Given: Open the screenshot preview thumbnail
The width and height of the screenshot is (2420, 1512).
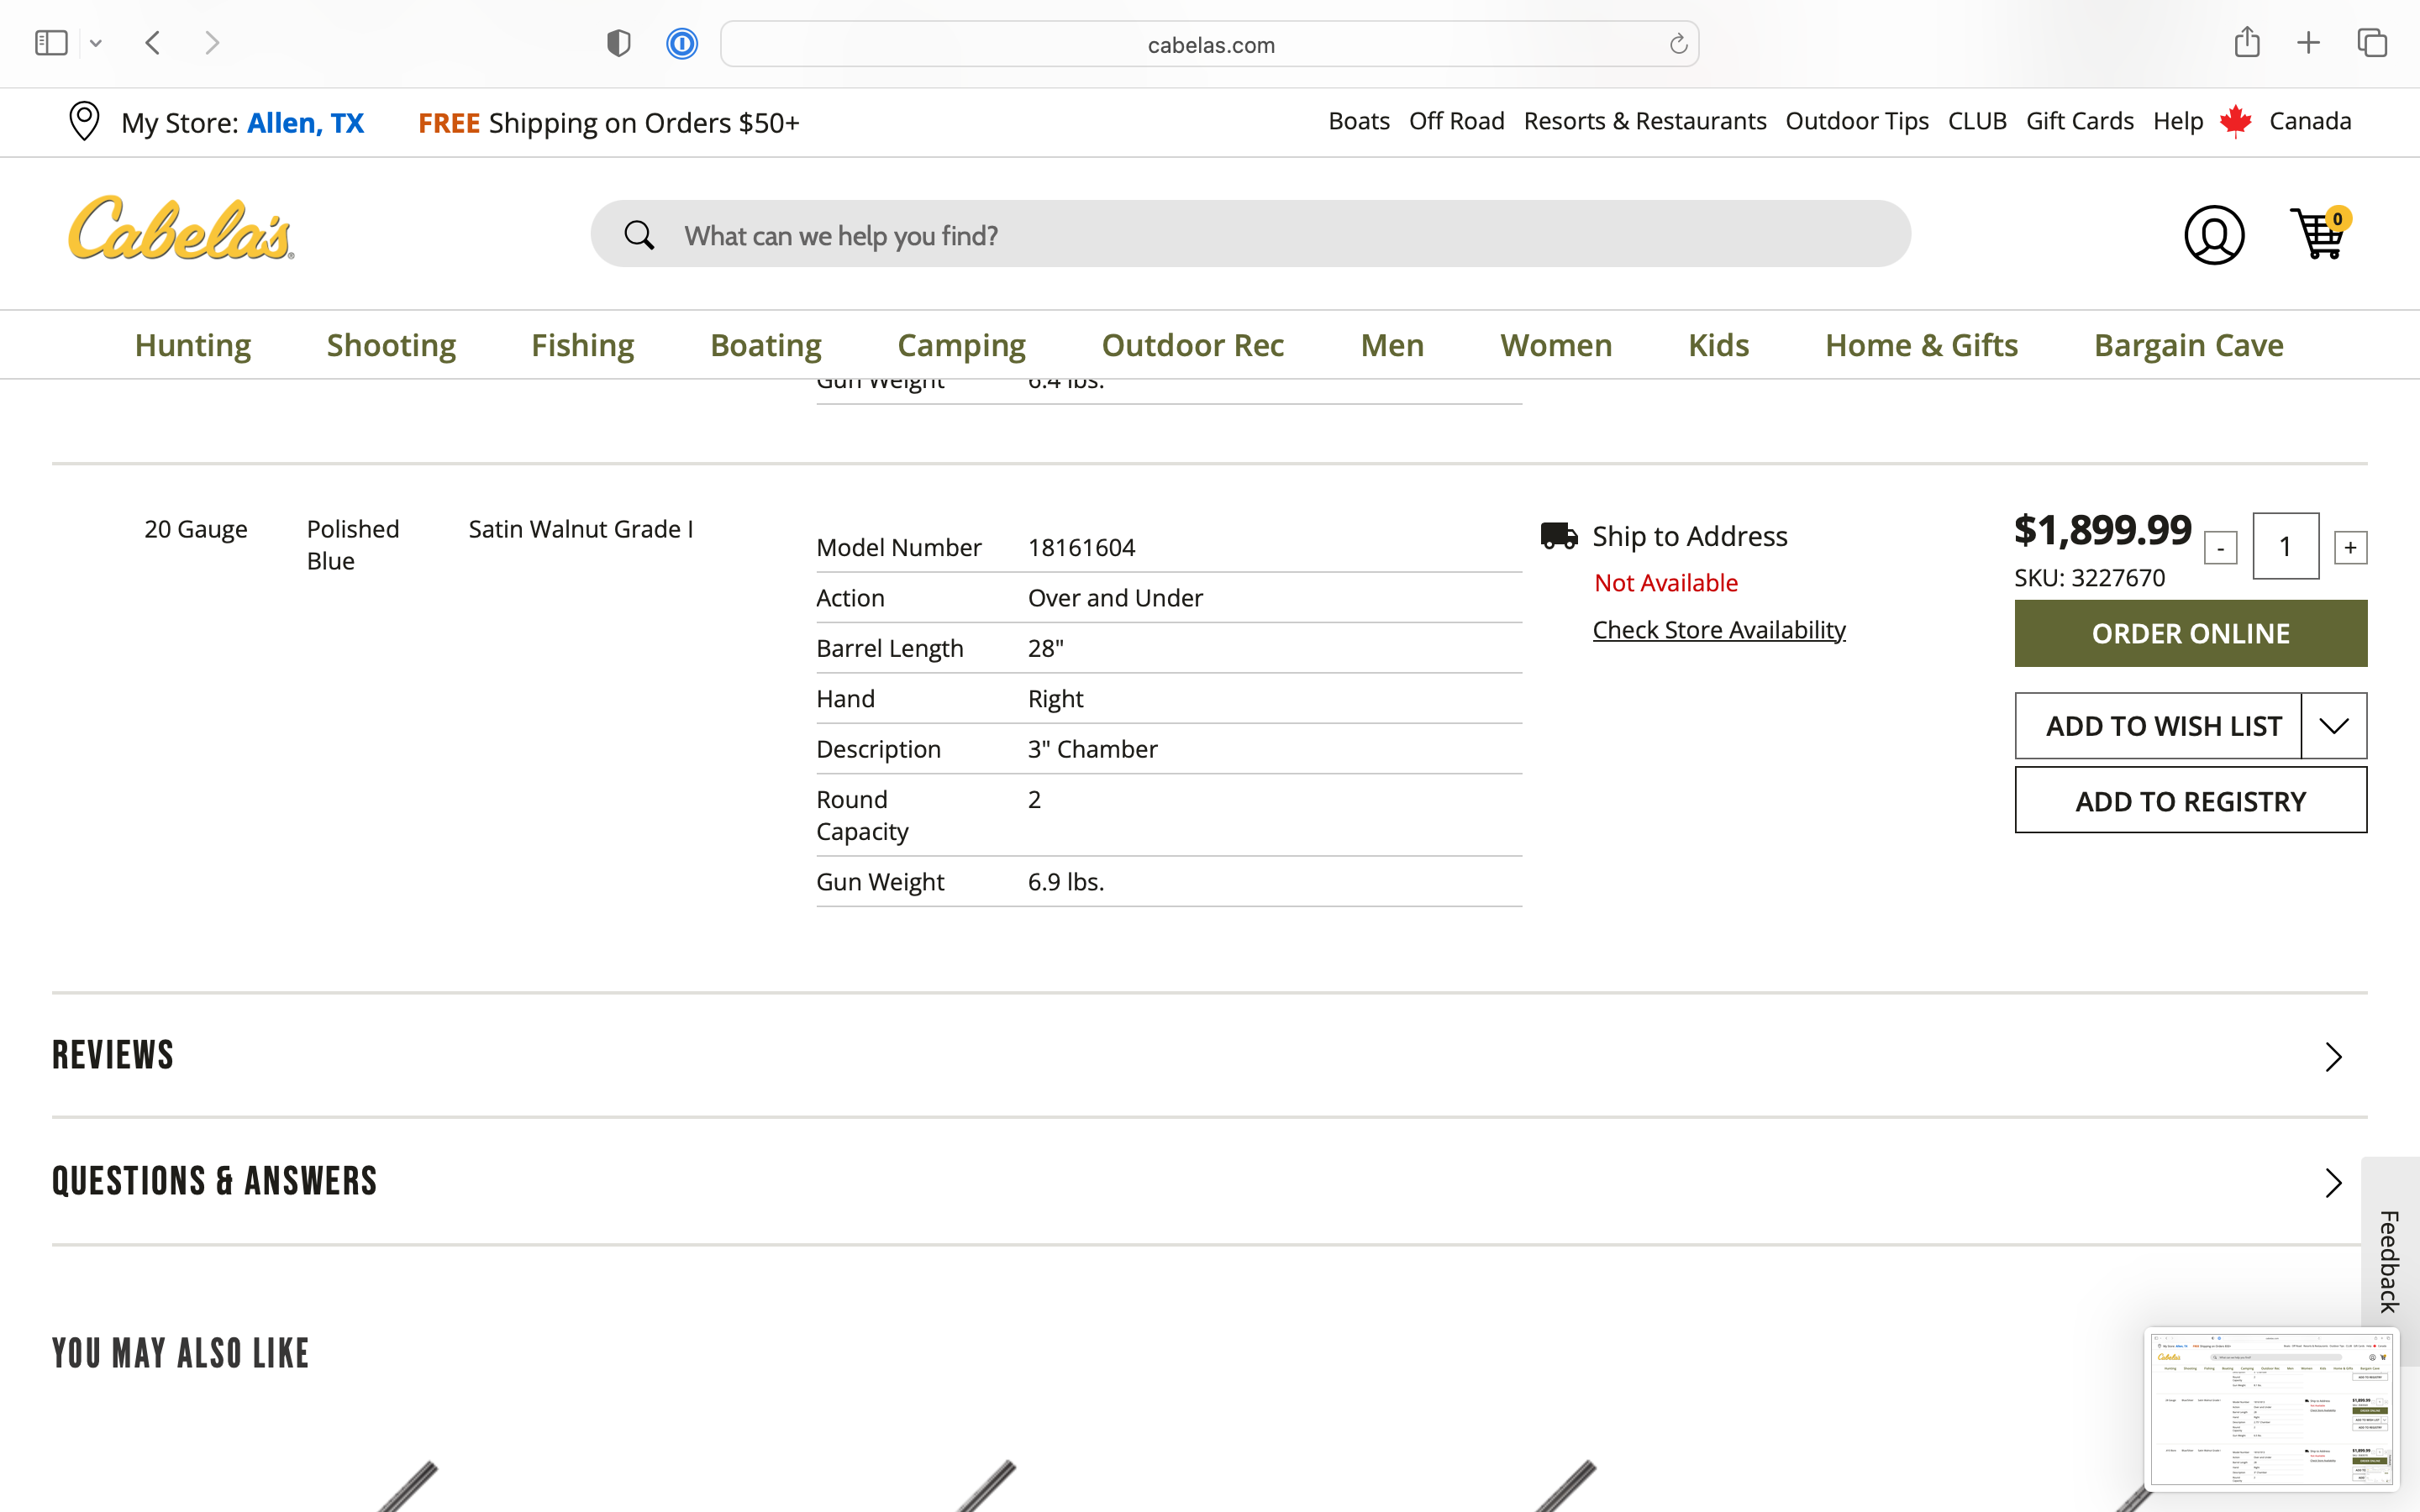Looking at the screenshot, I should 2271,1409.
